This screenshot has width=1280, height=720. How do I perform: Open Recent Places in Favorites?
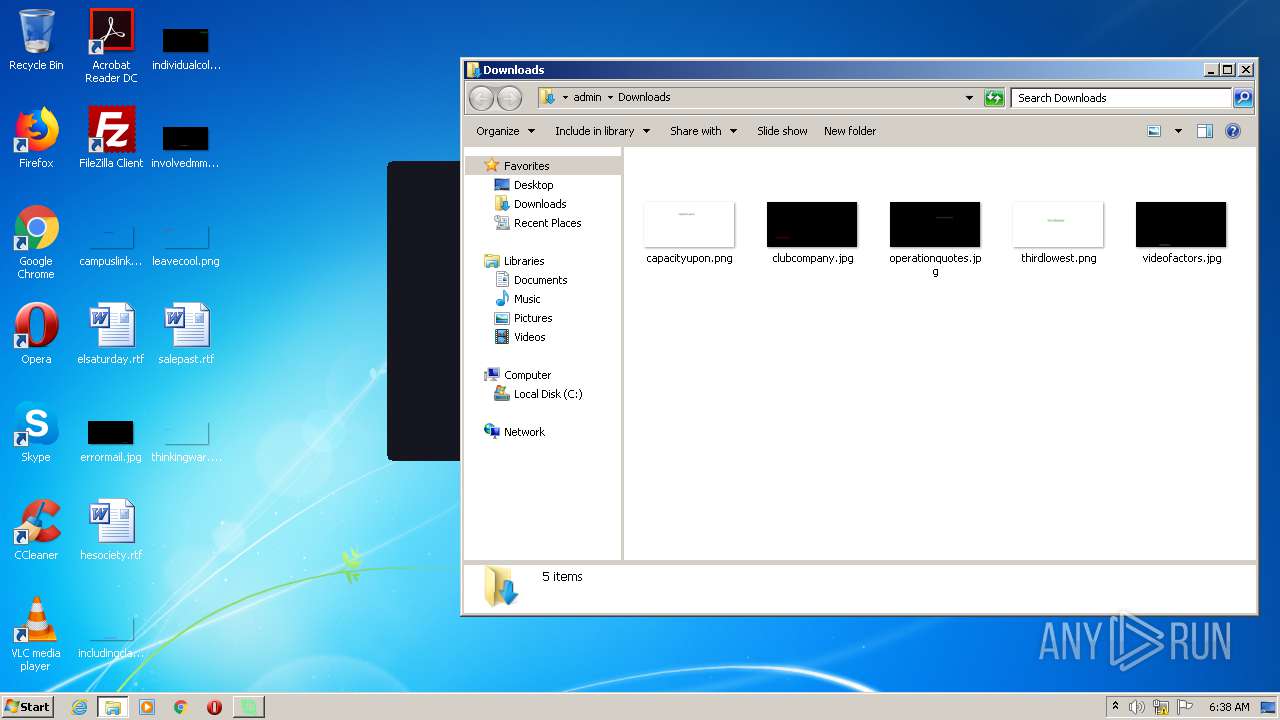coord(547,223)
